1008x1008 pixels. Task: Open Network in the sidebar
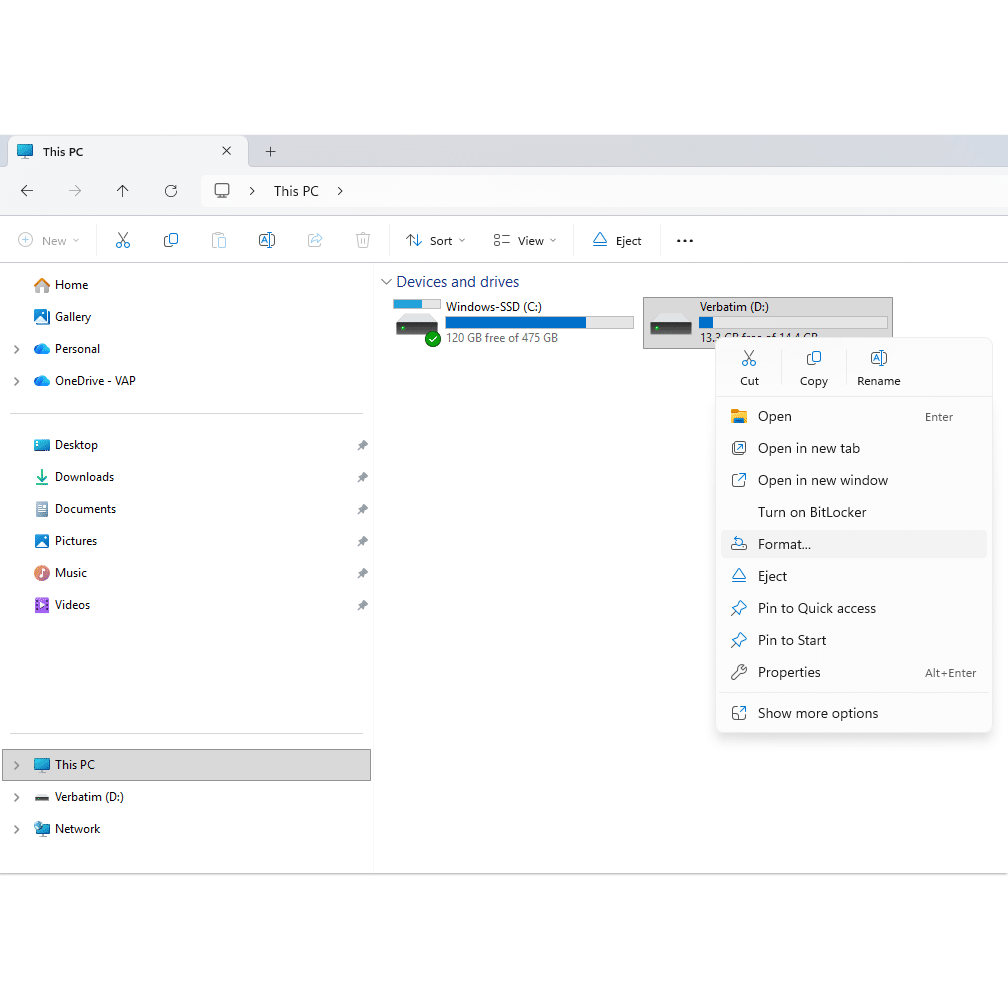tap(67, 829)
